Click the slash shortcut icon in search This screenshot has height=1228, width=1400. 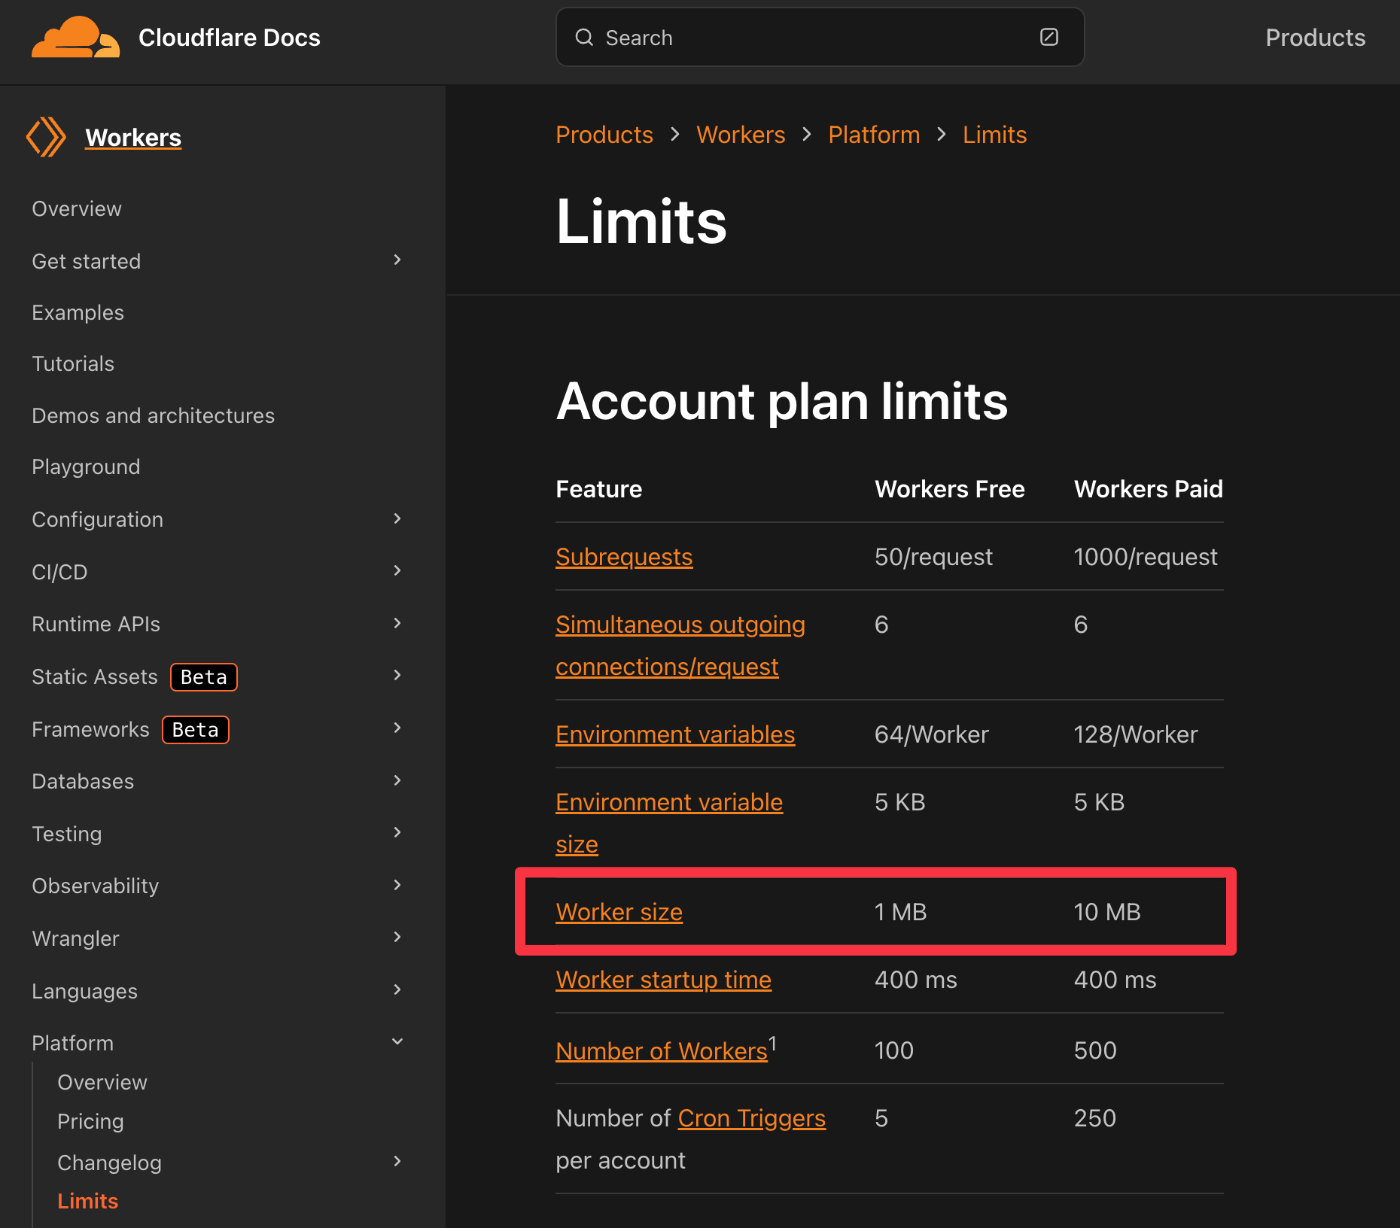pyautogui.click(x=1049, y=37)
